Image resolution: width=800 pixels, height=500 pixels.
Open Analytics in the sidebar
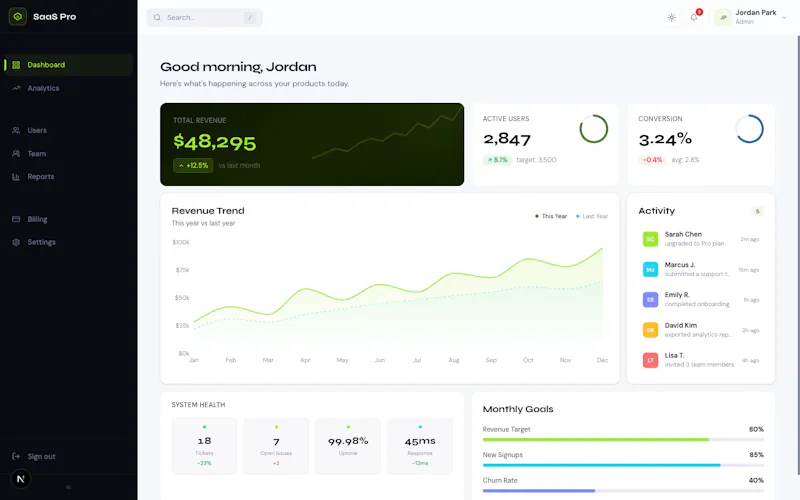(68, 88)
